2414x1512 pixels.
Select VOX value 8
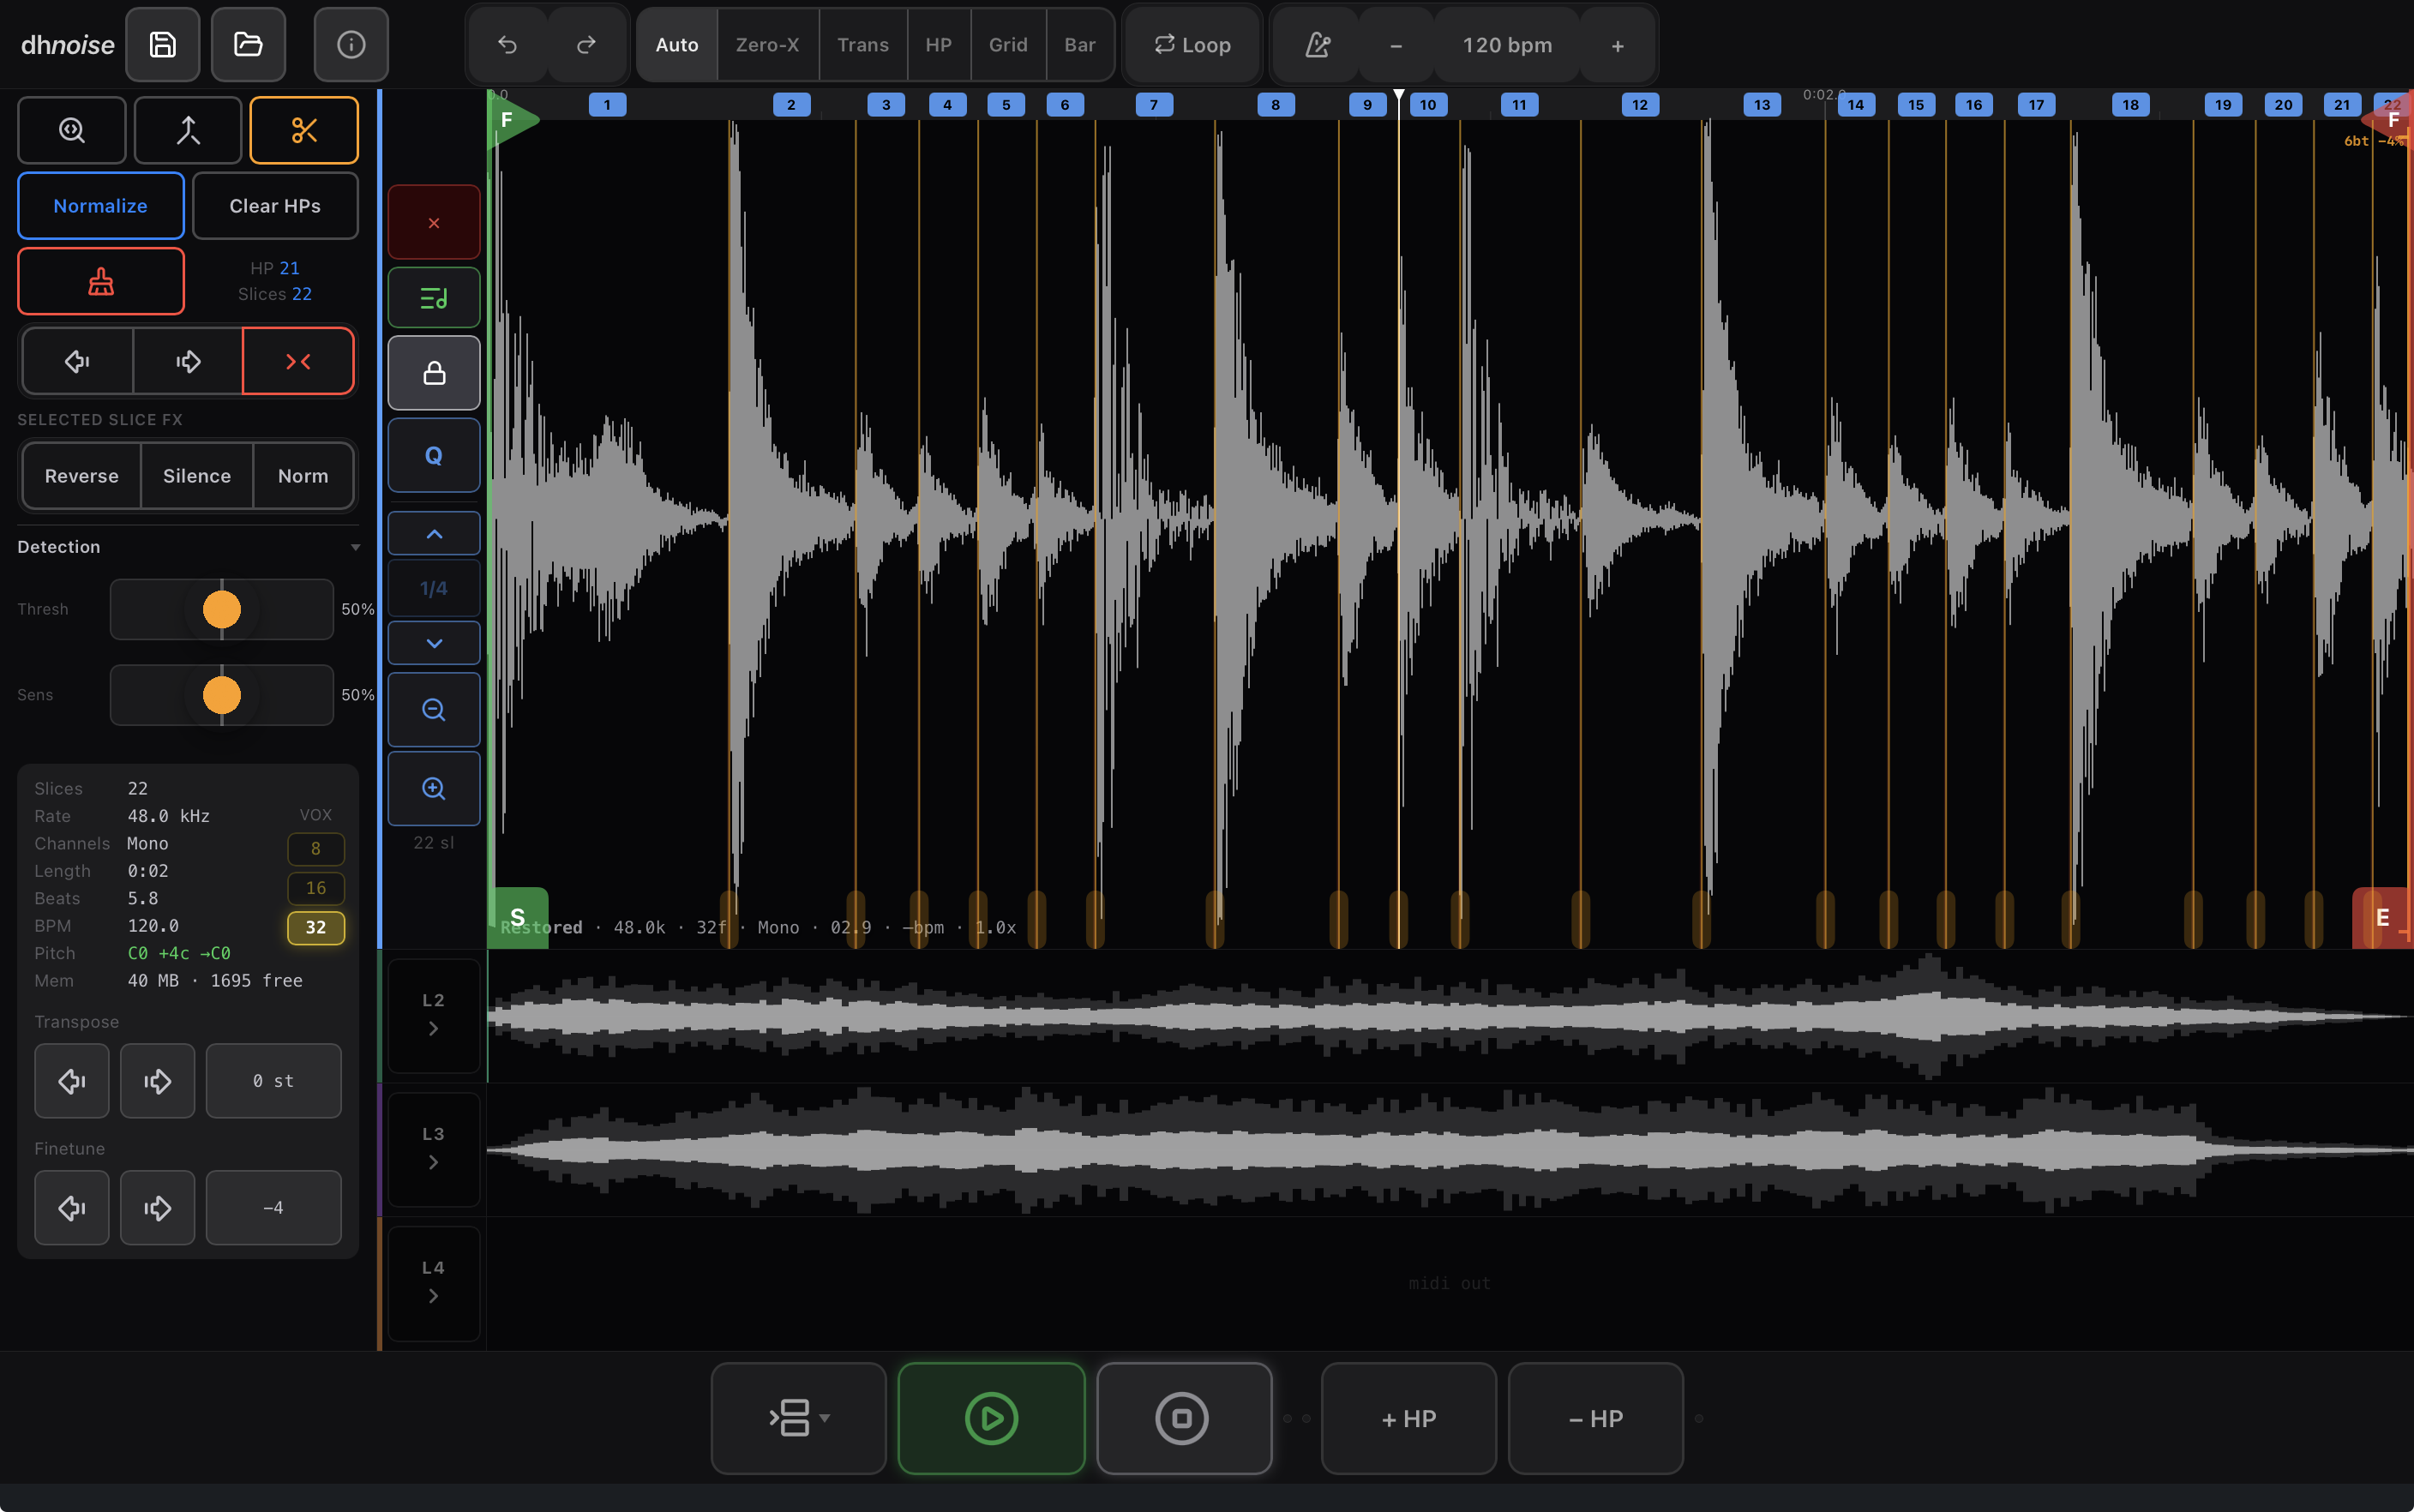[316, 848]
